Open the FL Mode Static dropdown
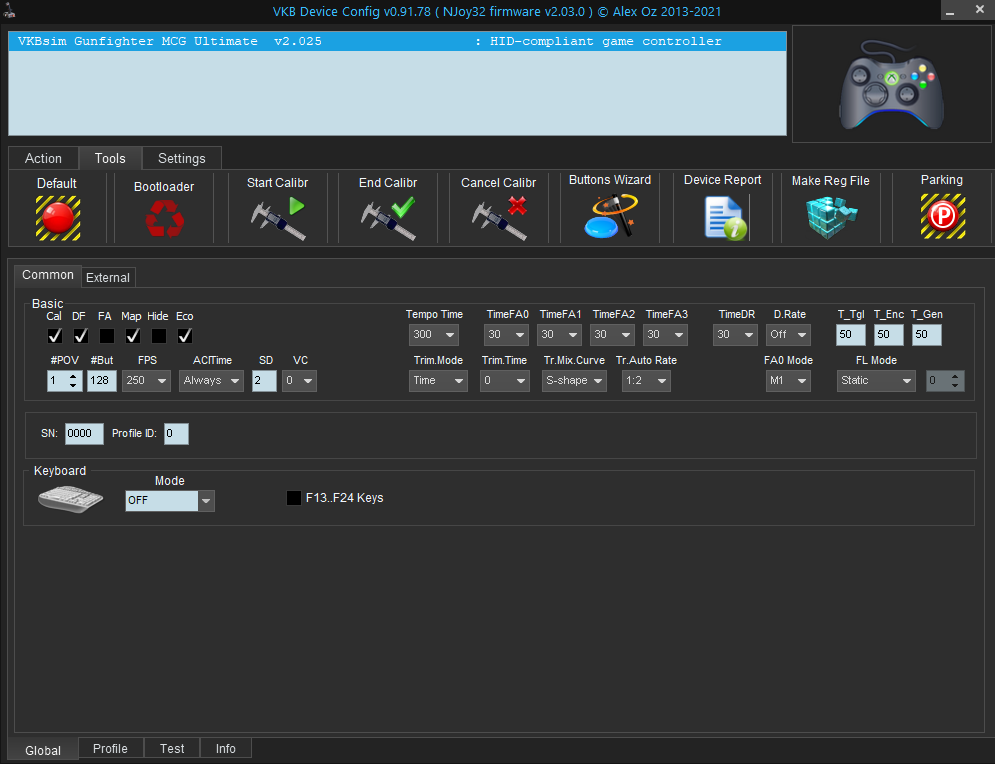995x764 pixels. [x=876, y=381]
